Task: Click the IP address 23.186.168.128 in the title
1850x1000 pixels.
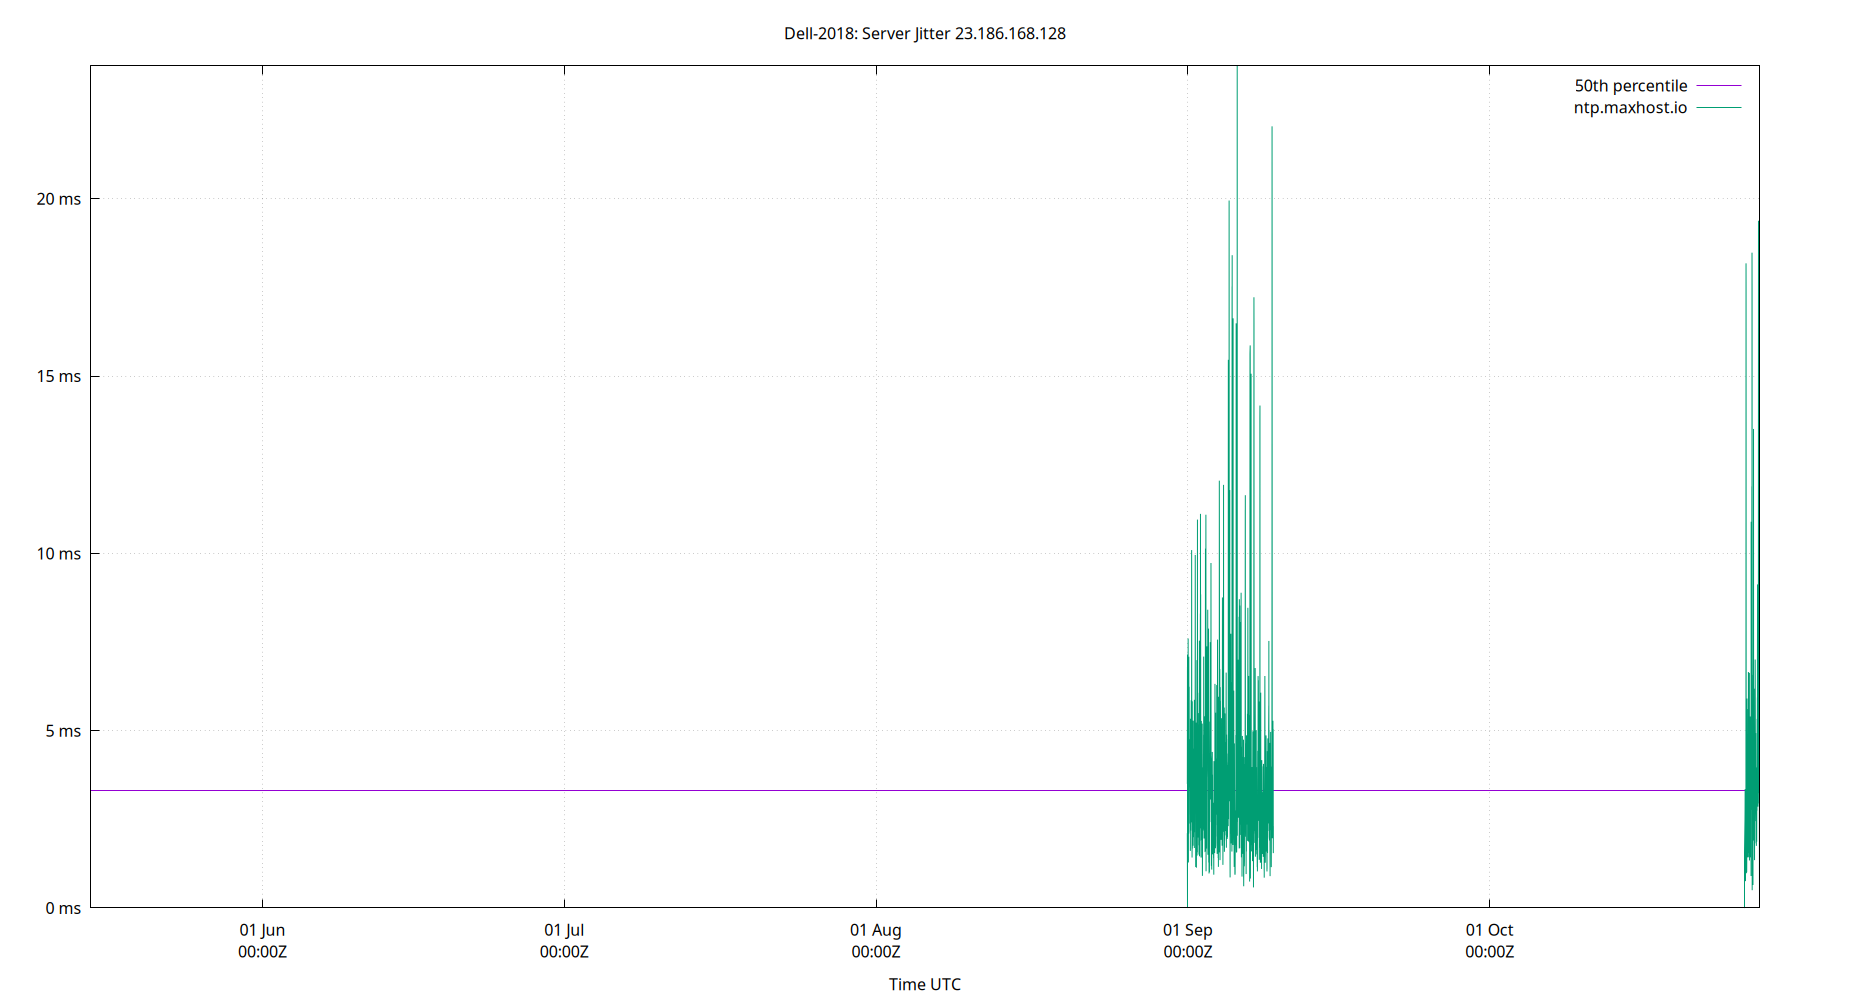Action: 1009,33
